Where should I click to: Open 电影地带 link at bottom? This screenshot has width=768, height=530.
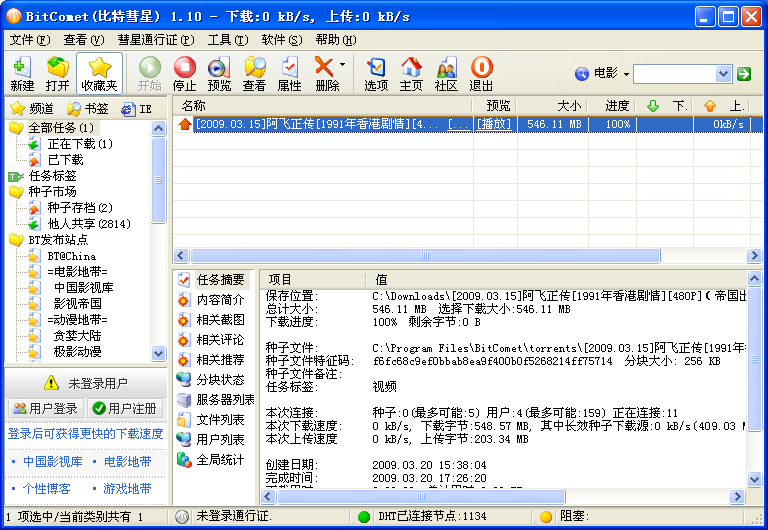pos(127,461)
